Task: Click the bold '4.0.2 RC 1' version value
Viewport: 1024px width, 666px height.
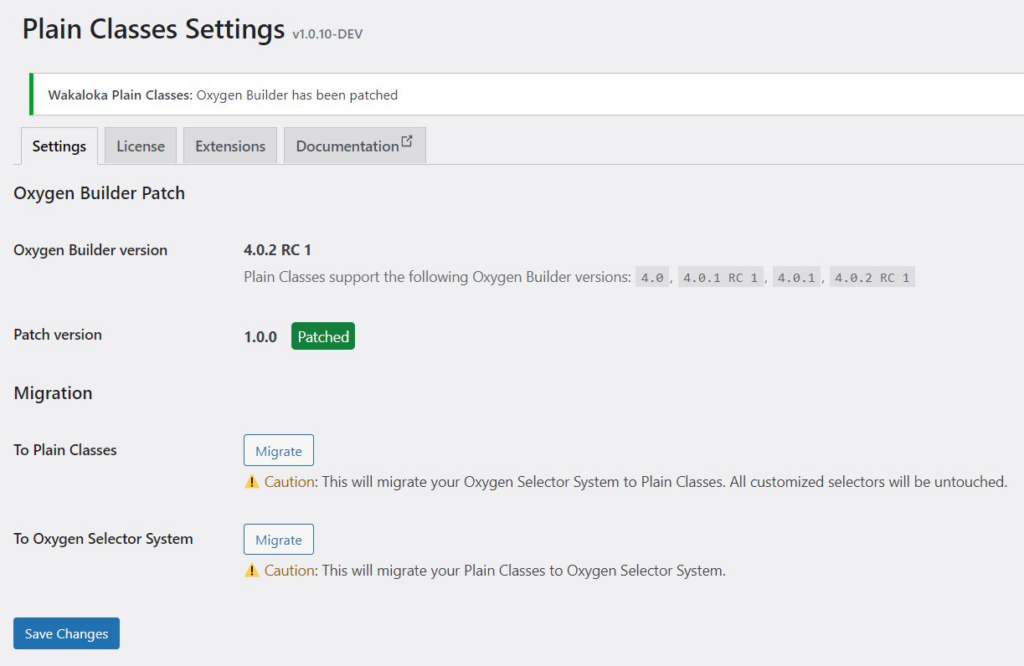Action: click(278, 249)
